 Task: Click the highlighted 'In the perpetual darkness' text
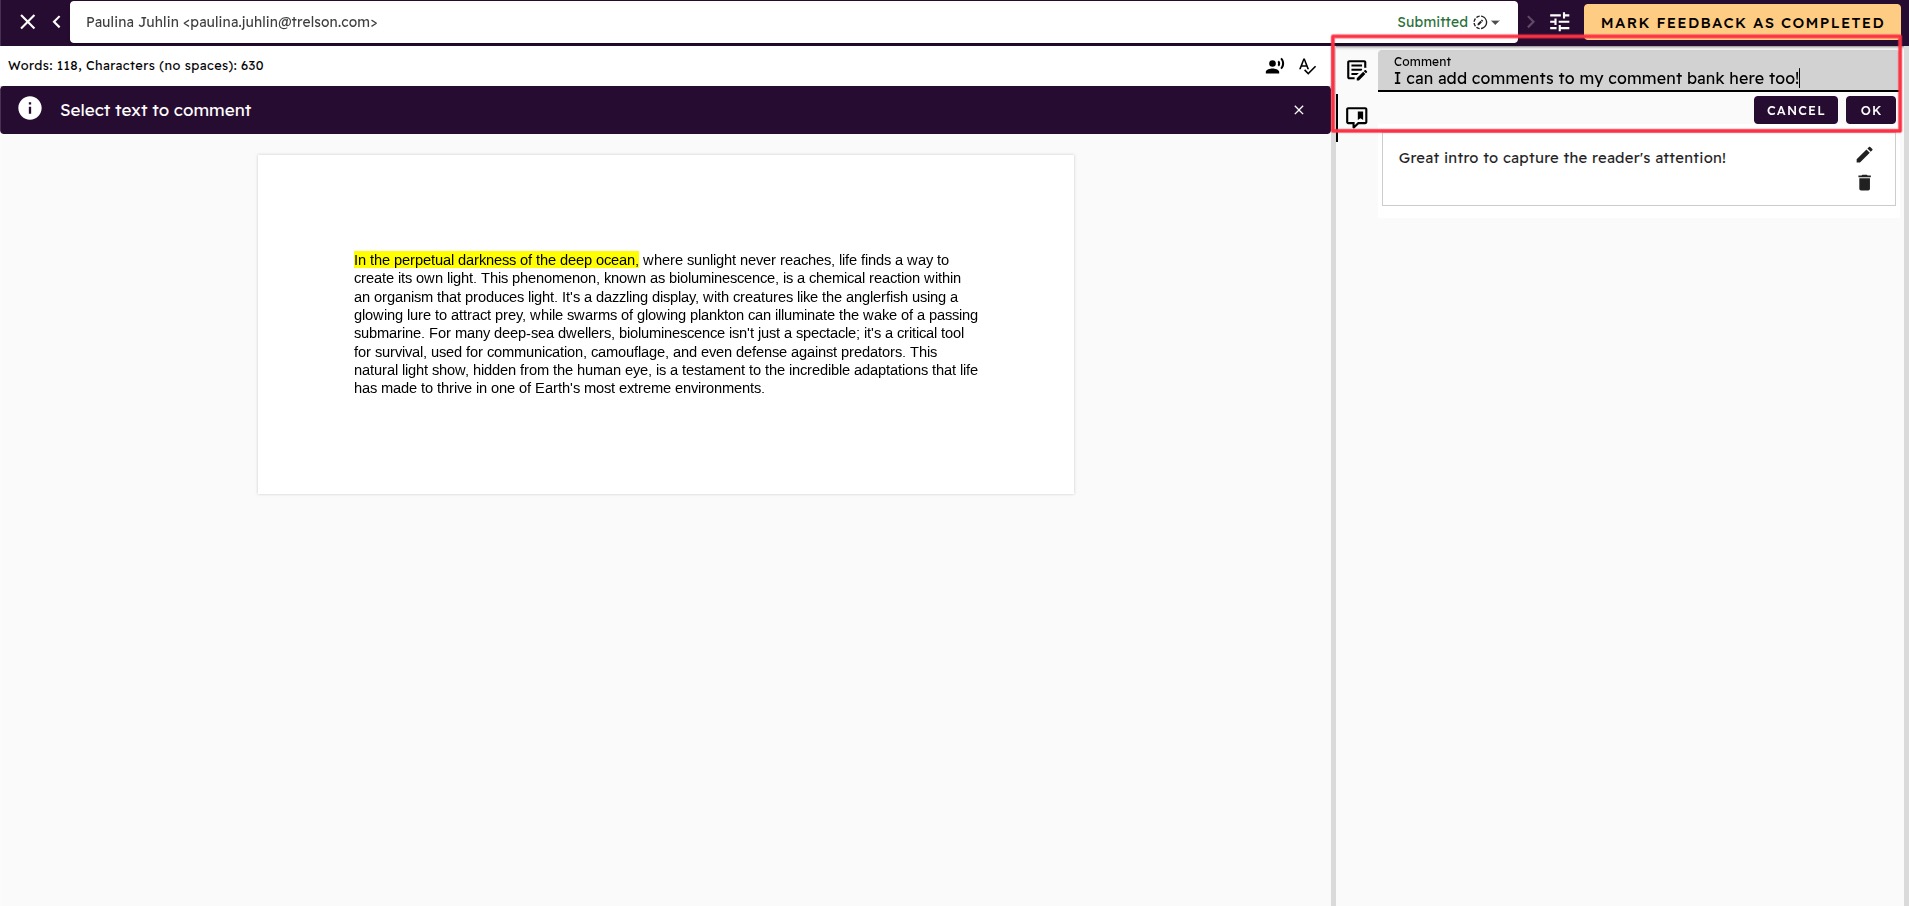[496, 260]
